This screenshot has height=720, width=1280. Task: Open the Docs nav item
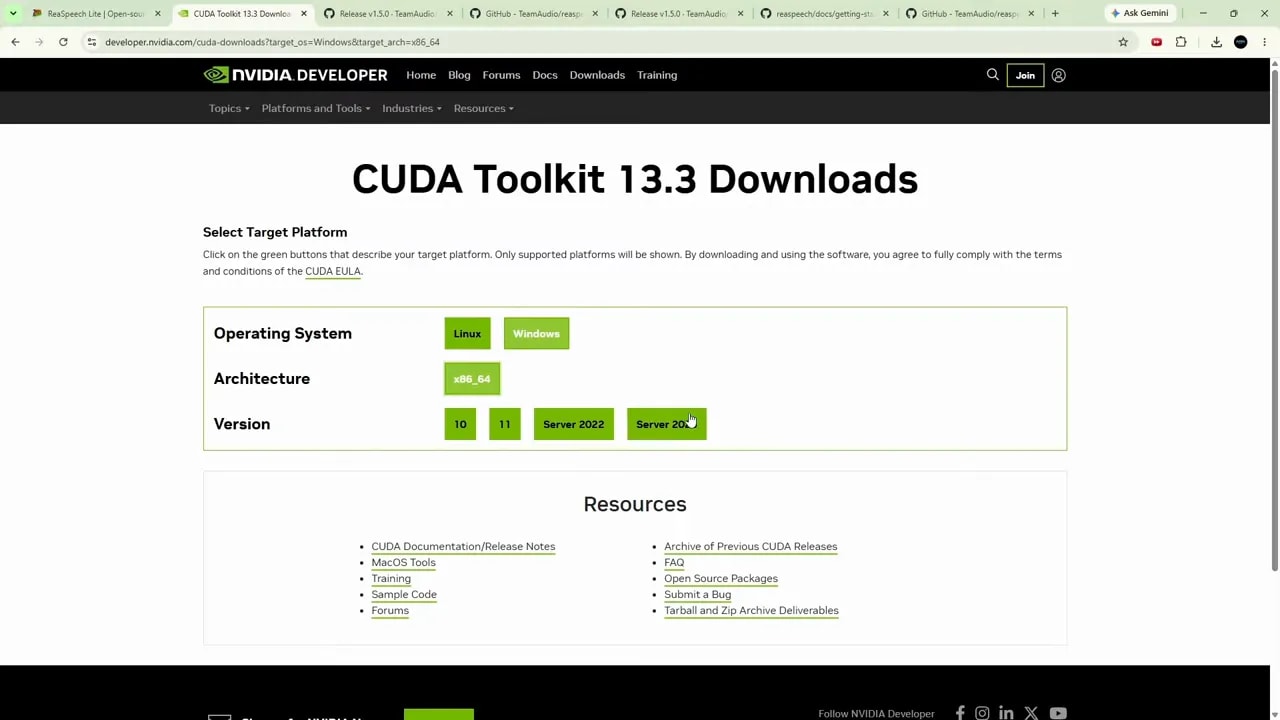click(545, 75)
